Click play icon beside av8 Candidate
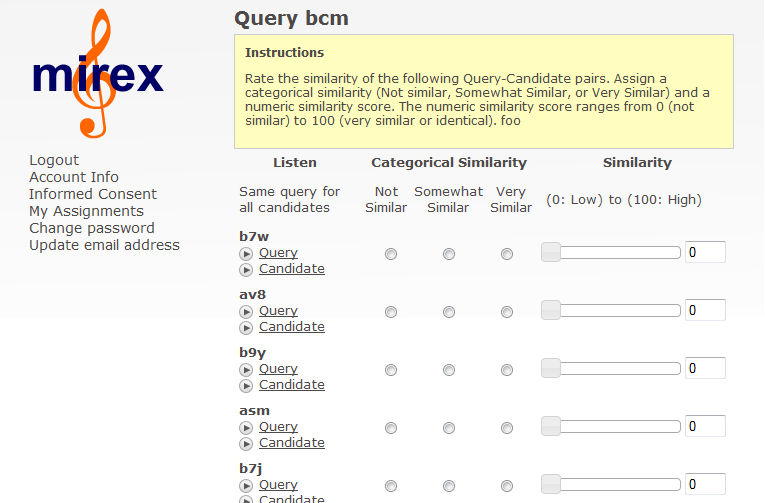Screen dimensions: 765x503 (x=246, y=328)
